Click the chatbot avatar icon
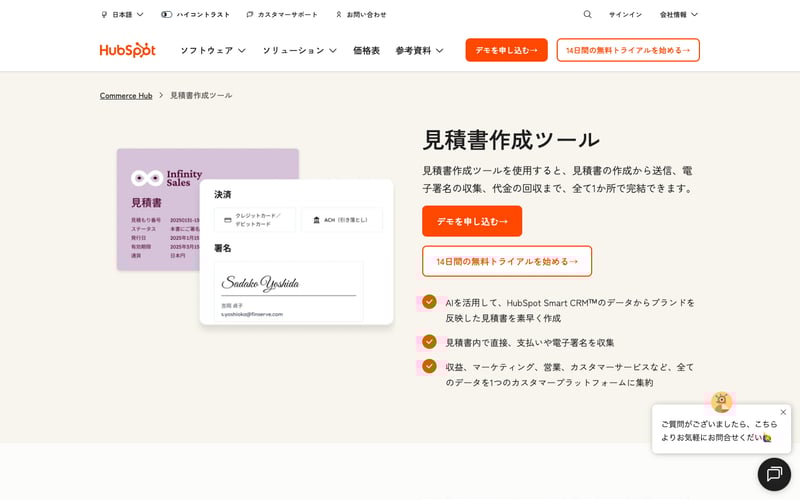Image resolution: width=800 pixels, height=500 pixels. coord(721,402)
